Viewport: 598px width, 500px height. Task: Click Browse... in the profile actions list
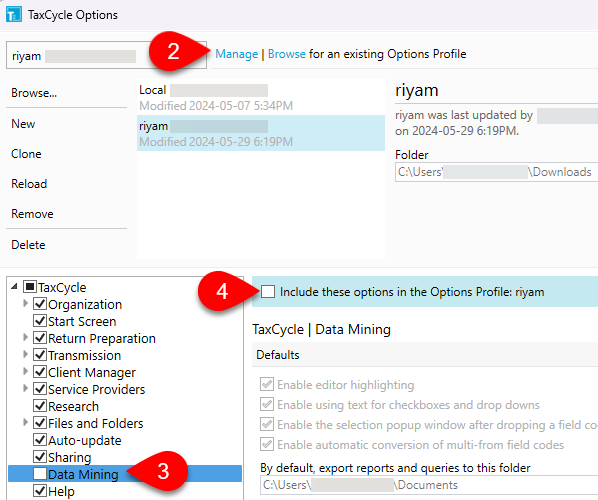(34, 93)
